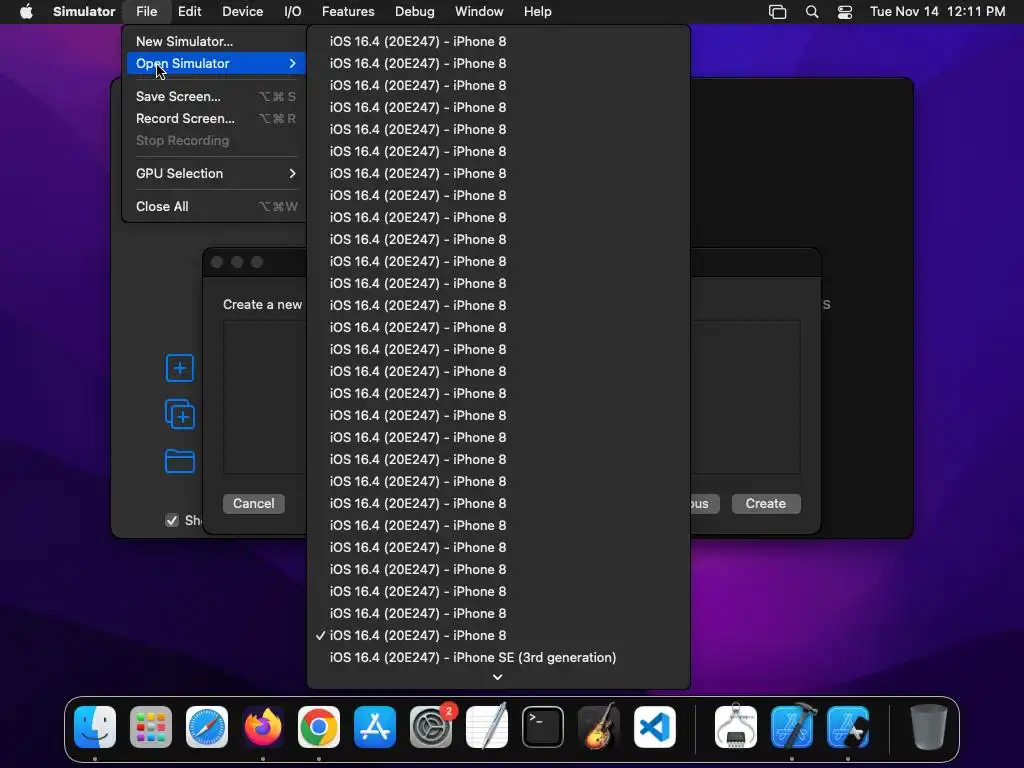Open Finder from the dock

coord(95,727)
